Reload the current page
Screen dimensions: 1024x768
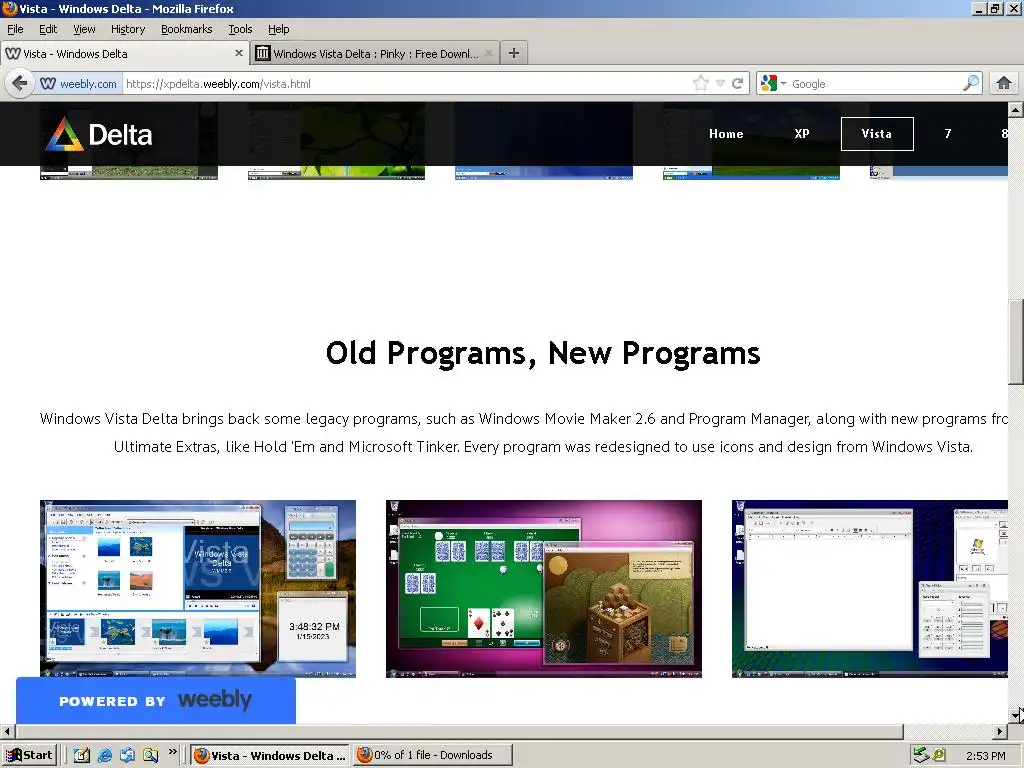coord(737,84)
